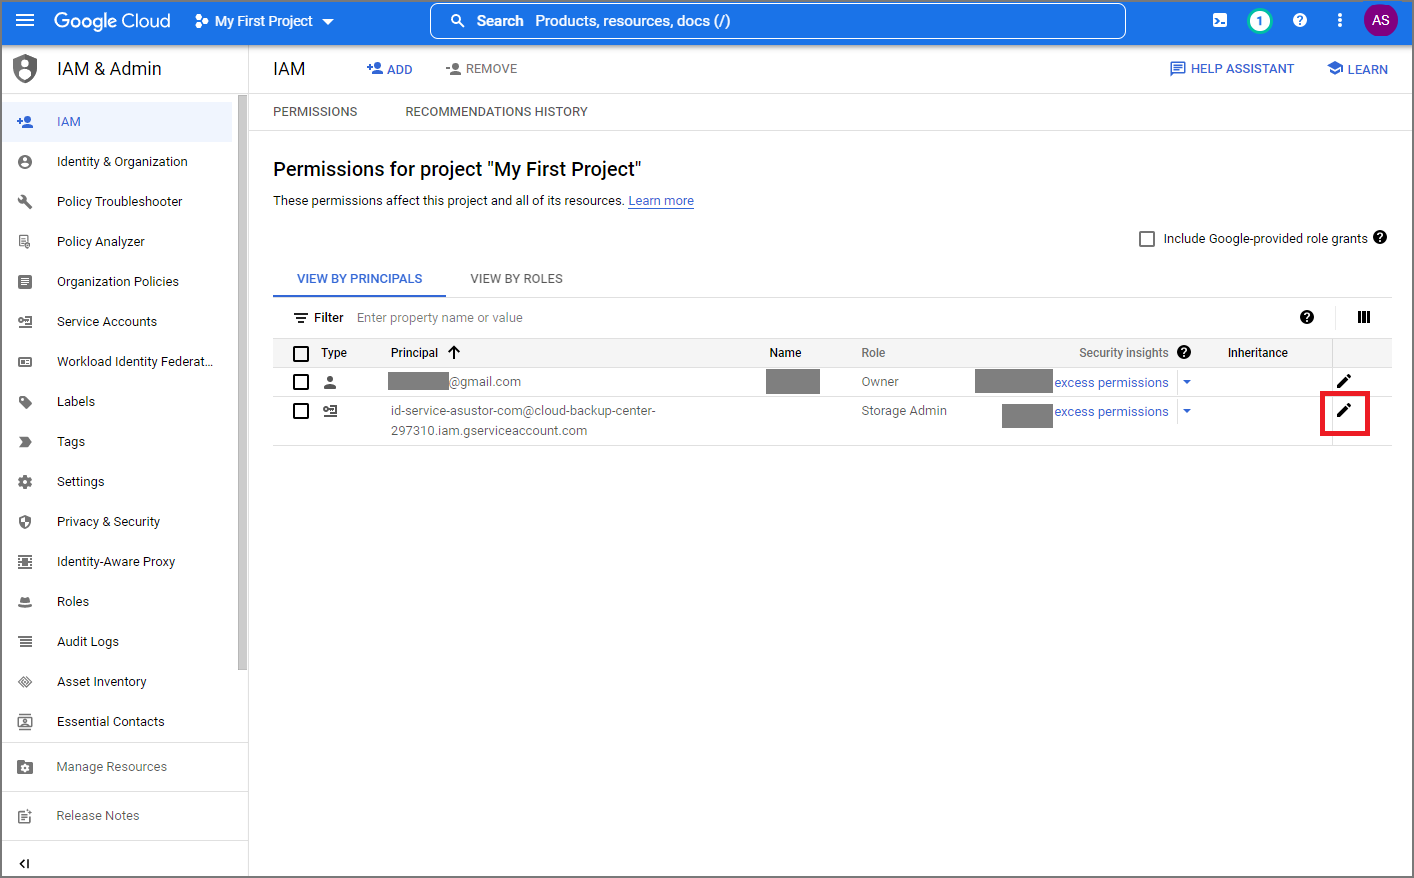Edit the gmail.com Owner principal
Viewport: 1414px width, 878px height.
(1344, 381)
